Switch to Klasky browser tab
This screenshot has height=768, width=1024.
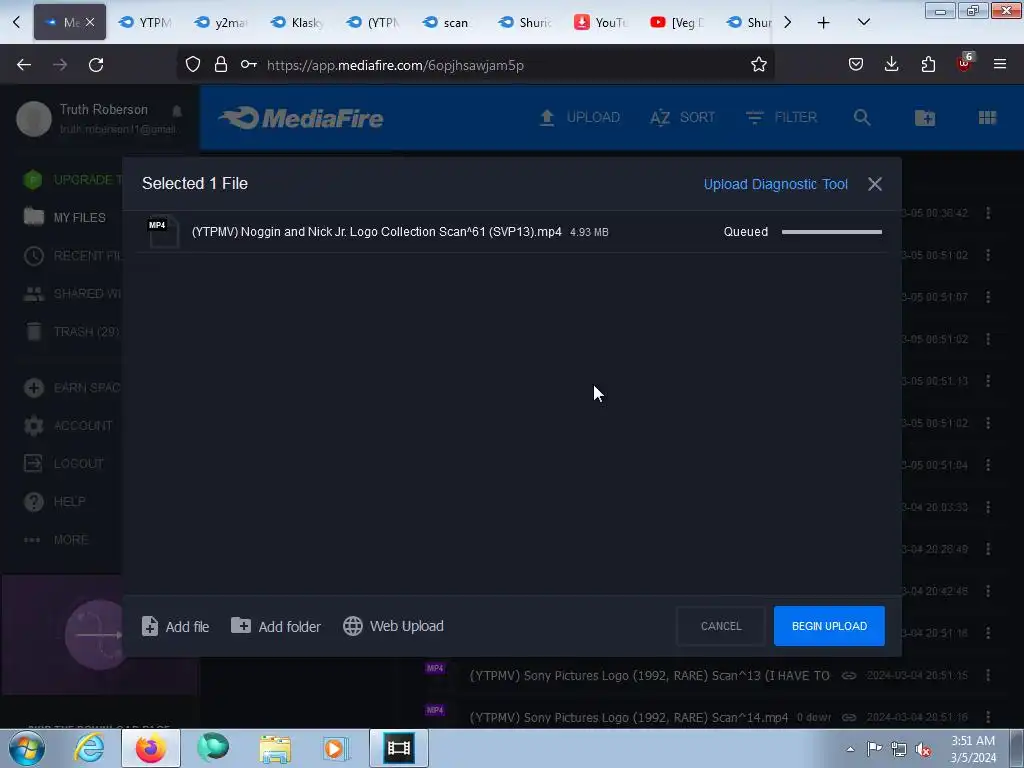tap(298, 22)
